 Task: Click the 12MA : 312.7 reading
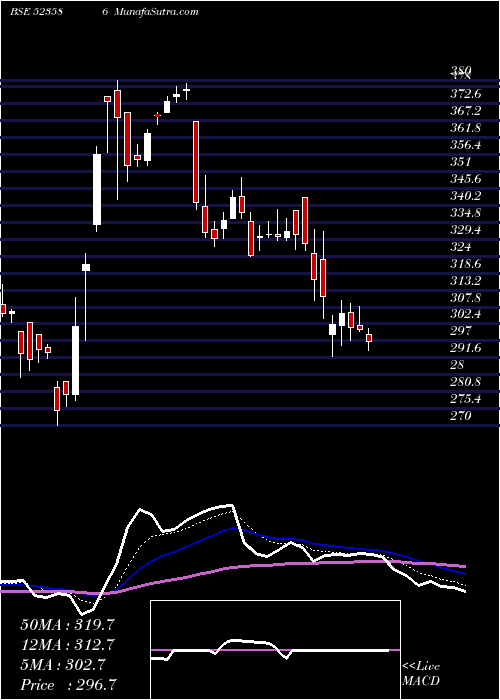tap(67, 645)
